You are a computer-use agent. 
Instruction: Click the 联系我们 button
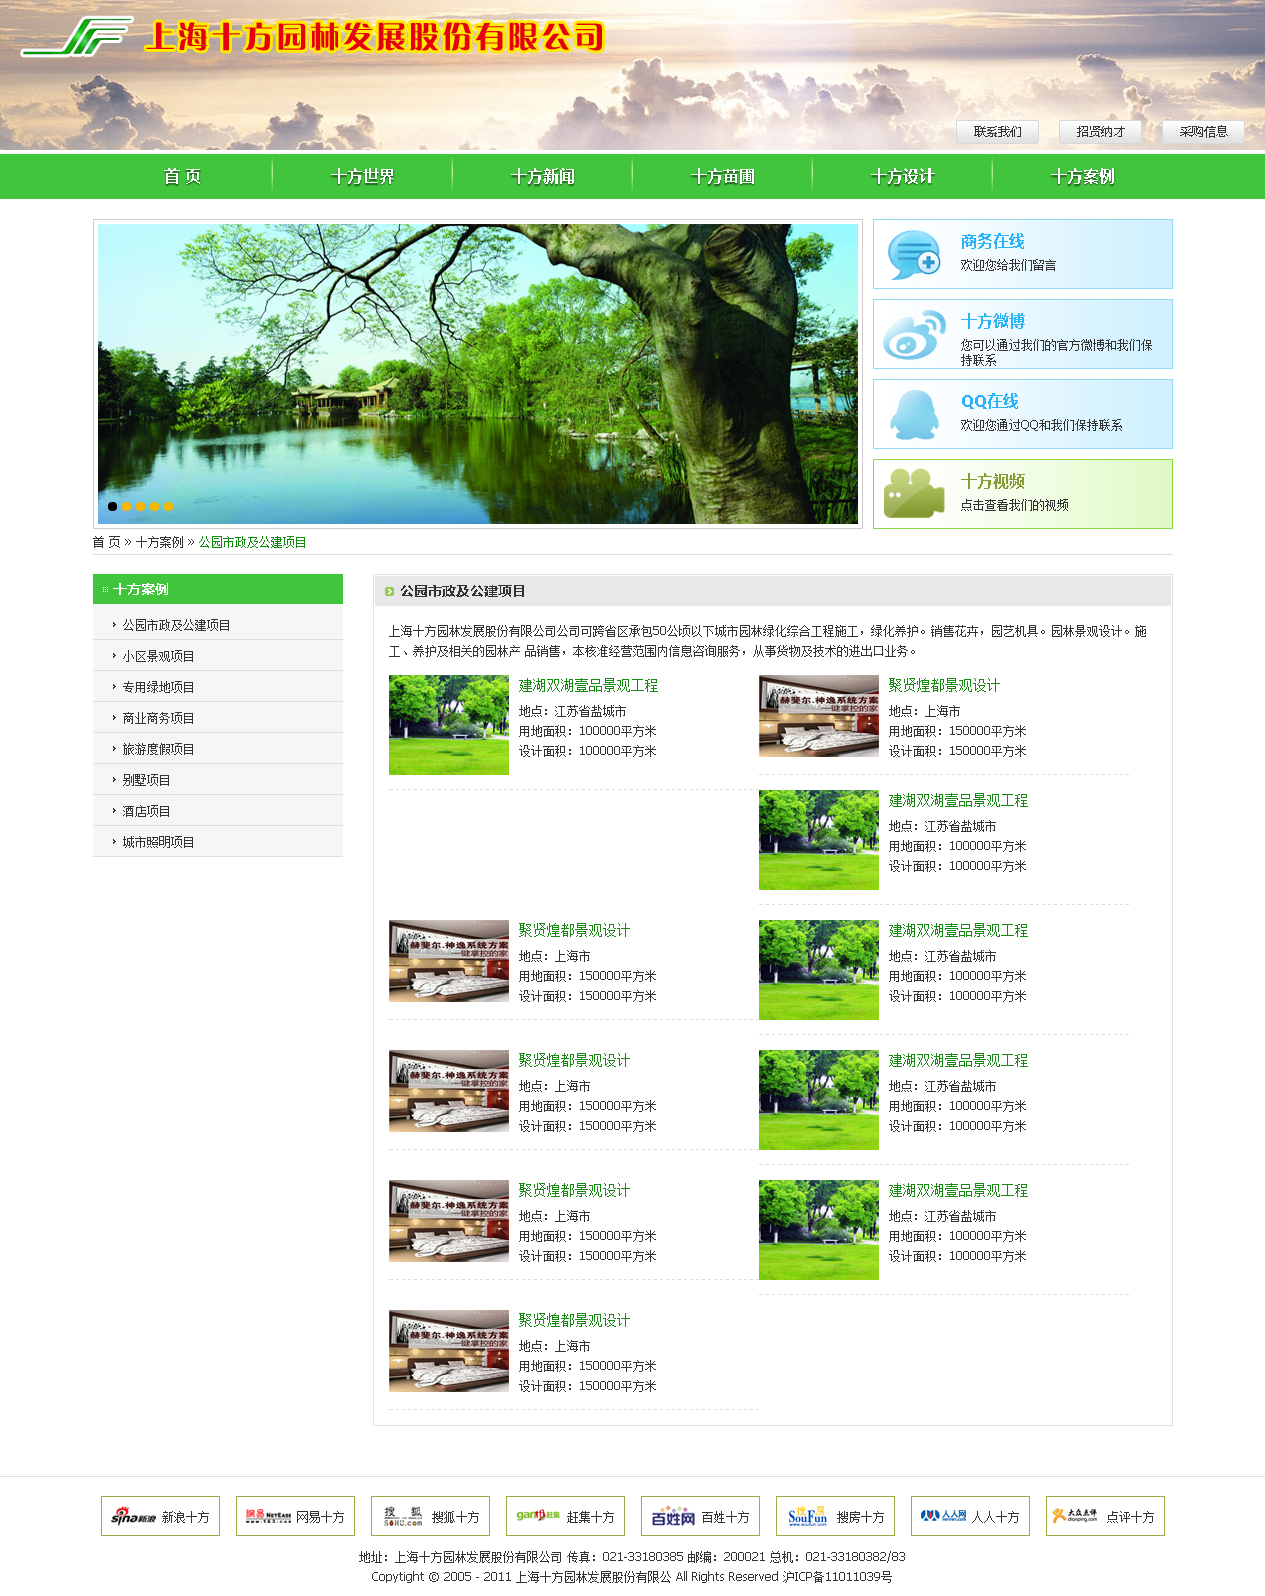tap(997, 132)
